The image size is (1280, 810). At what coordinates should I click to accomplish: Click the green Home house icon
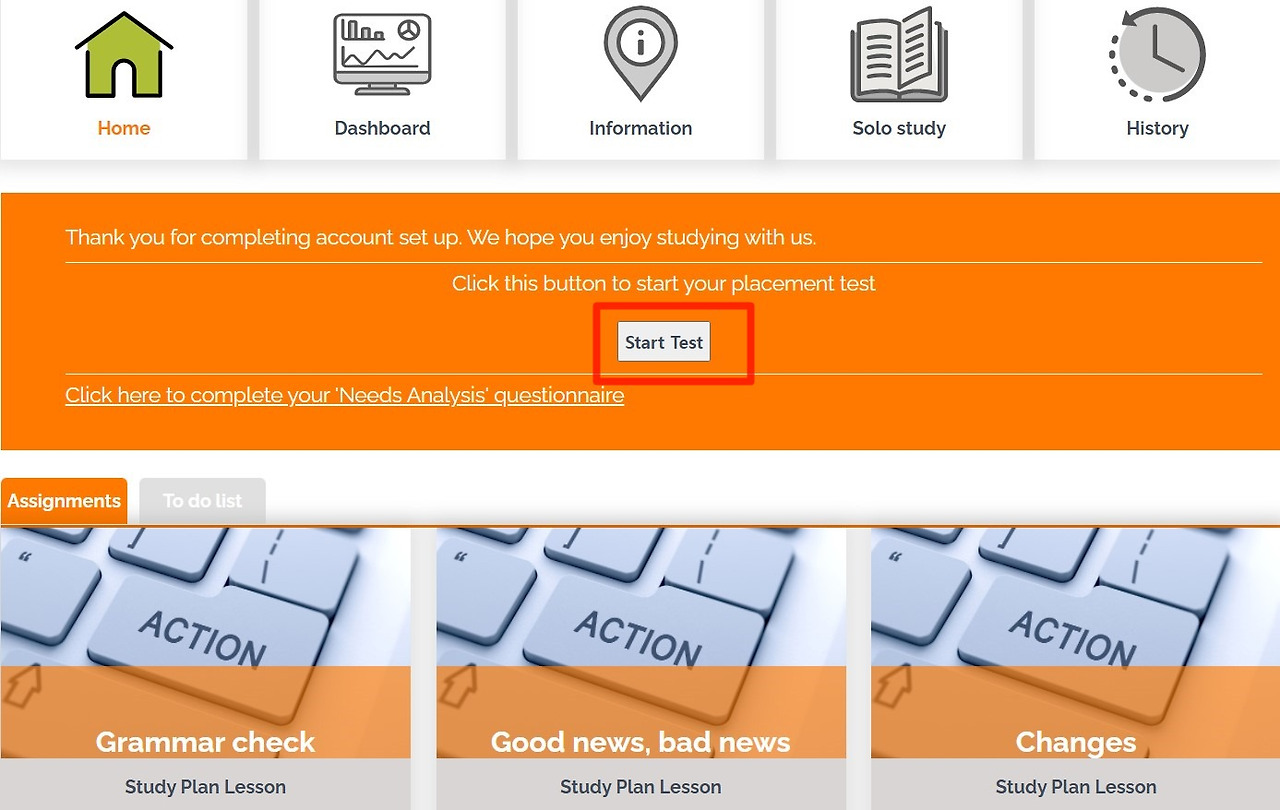(124, 55)
